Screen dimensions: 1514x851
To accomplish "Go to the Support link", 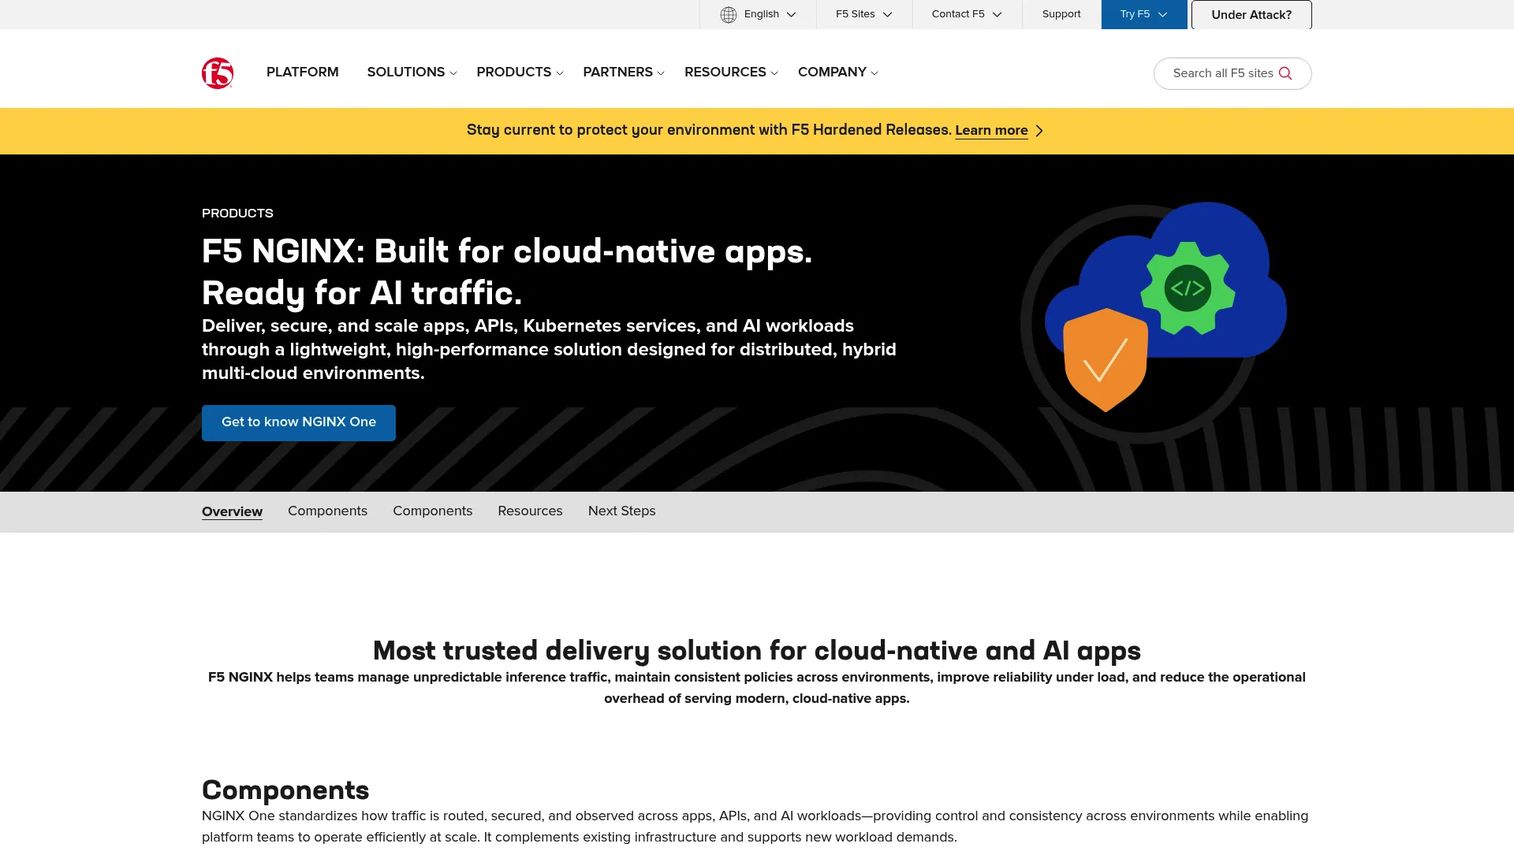I will (1061, 14).
